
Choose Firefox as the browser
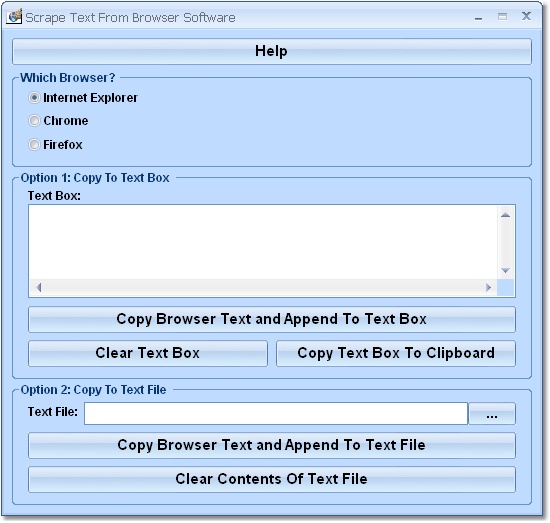[x=34, y=145]
